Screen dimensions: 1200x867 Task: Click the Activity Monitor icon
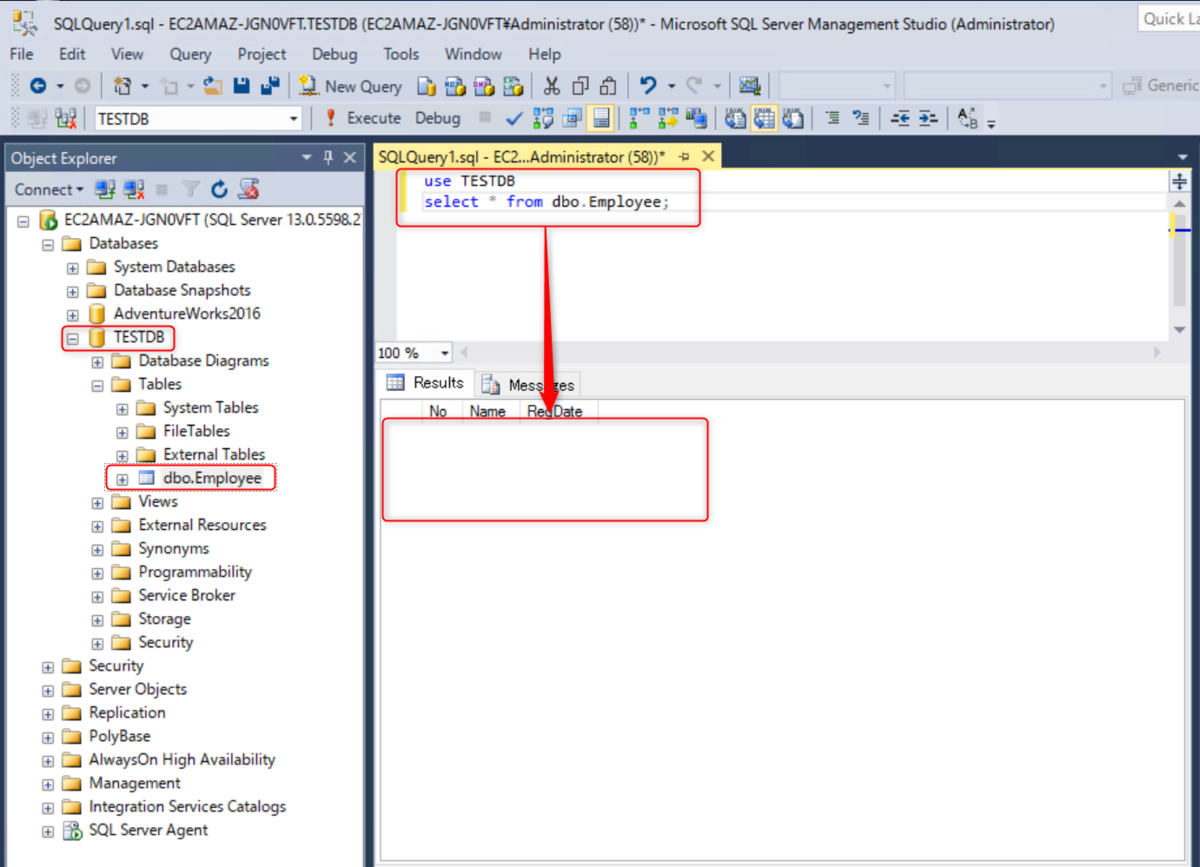749,87
